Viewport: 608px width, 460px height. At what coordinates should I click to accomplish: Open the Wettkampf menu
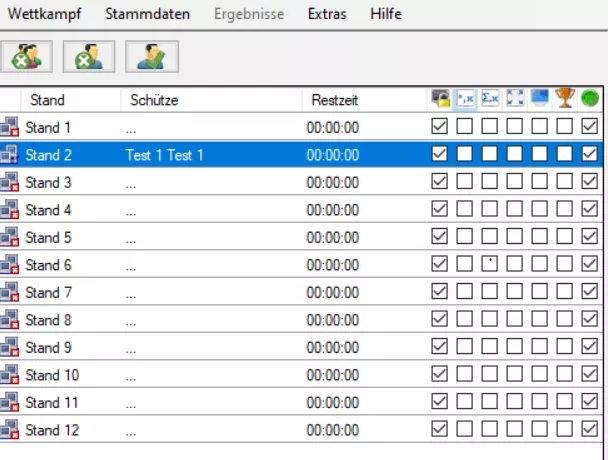click(45, 15)
